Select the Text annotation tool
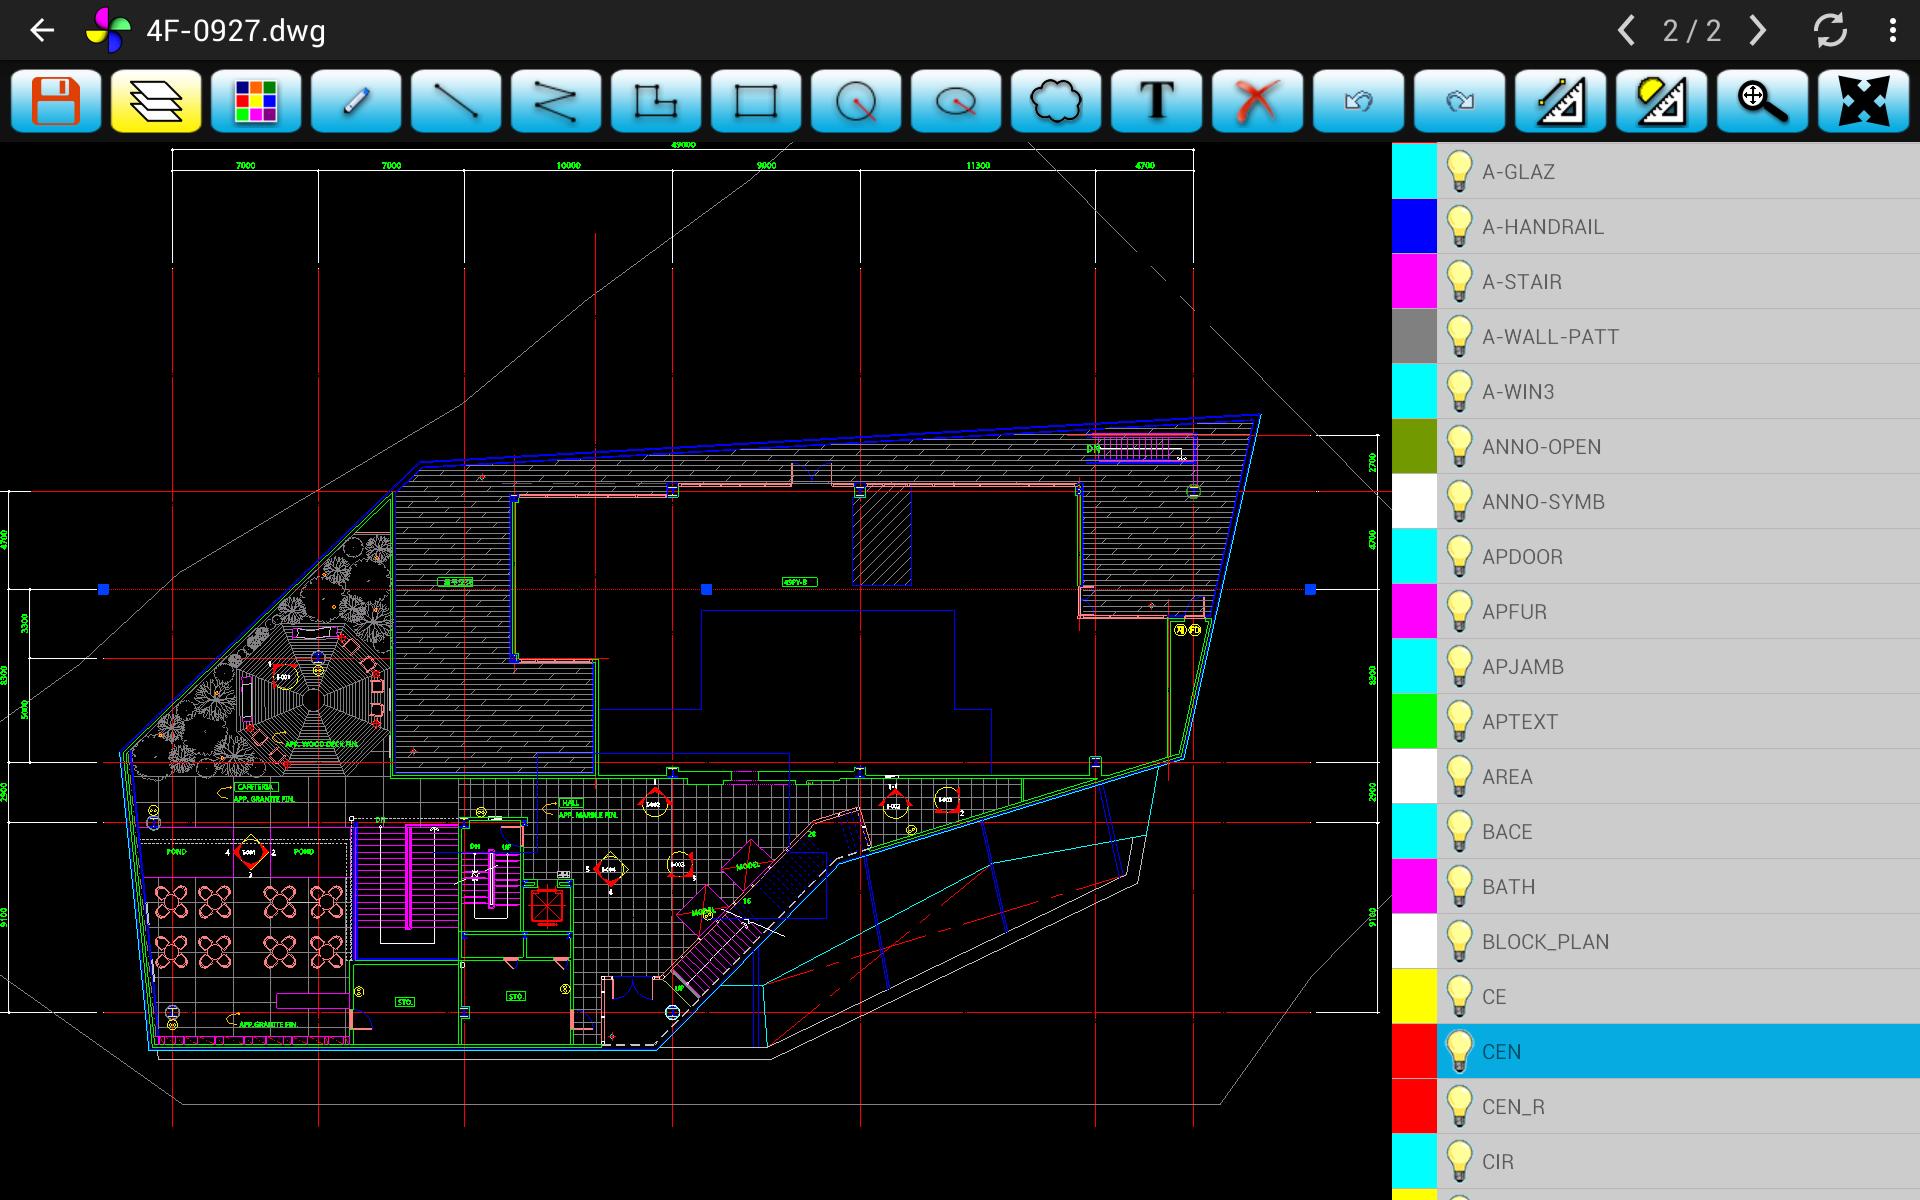 coord(1156,101)
